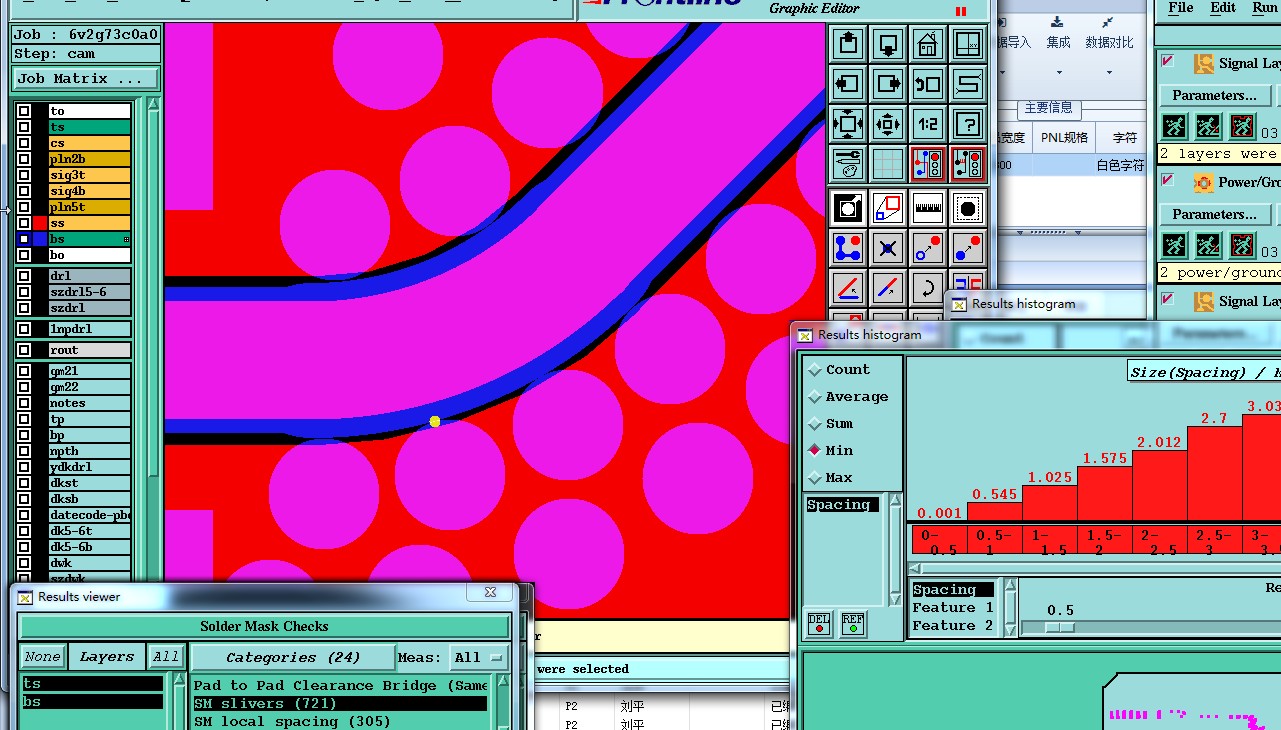The width and height of the screenshot is (1281, 730).
Task: Select the feature select arrow tool
Action: coord(848,208)
